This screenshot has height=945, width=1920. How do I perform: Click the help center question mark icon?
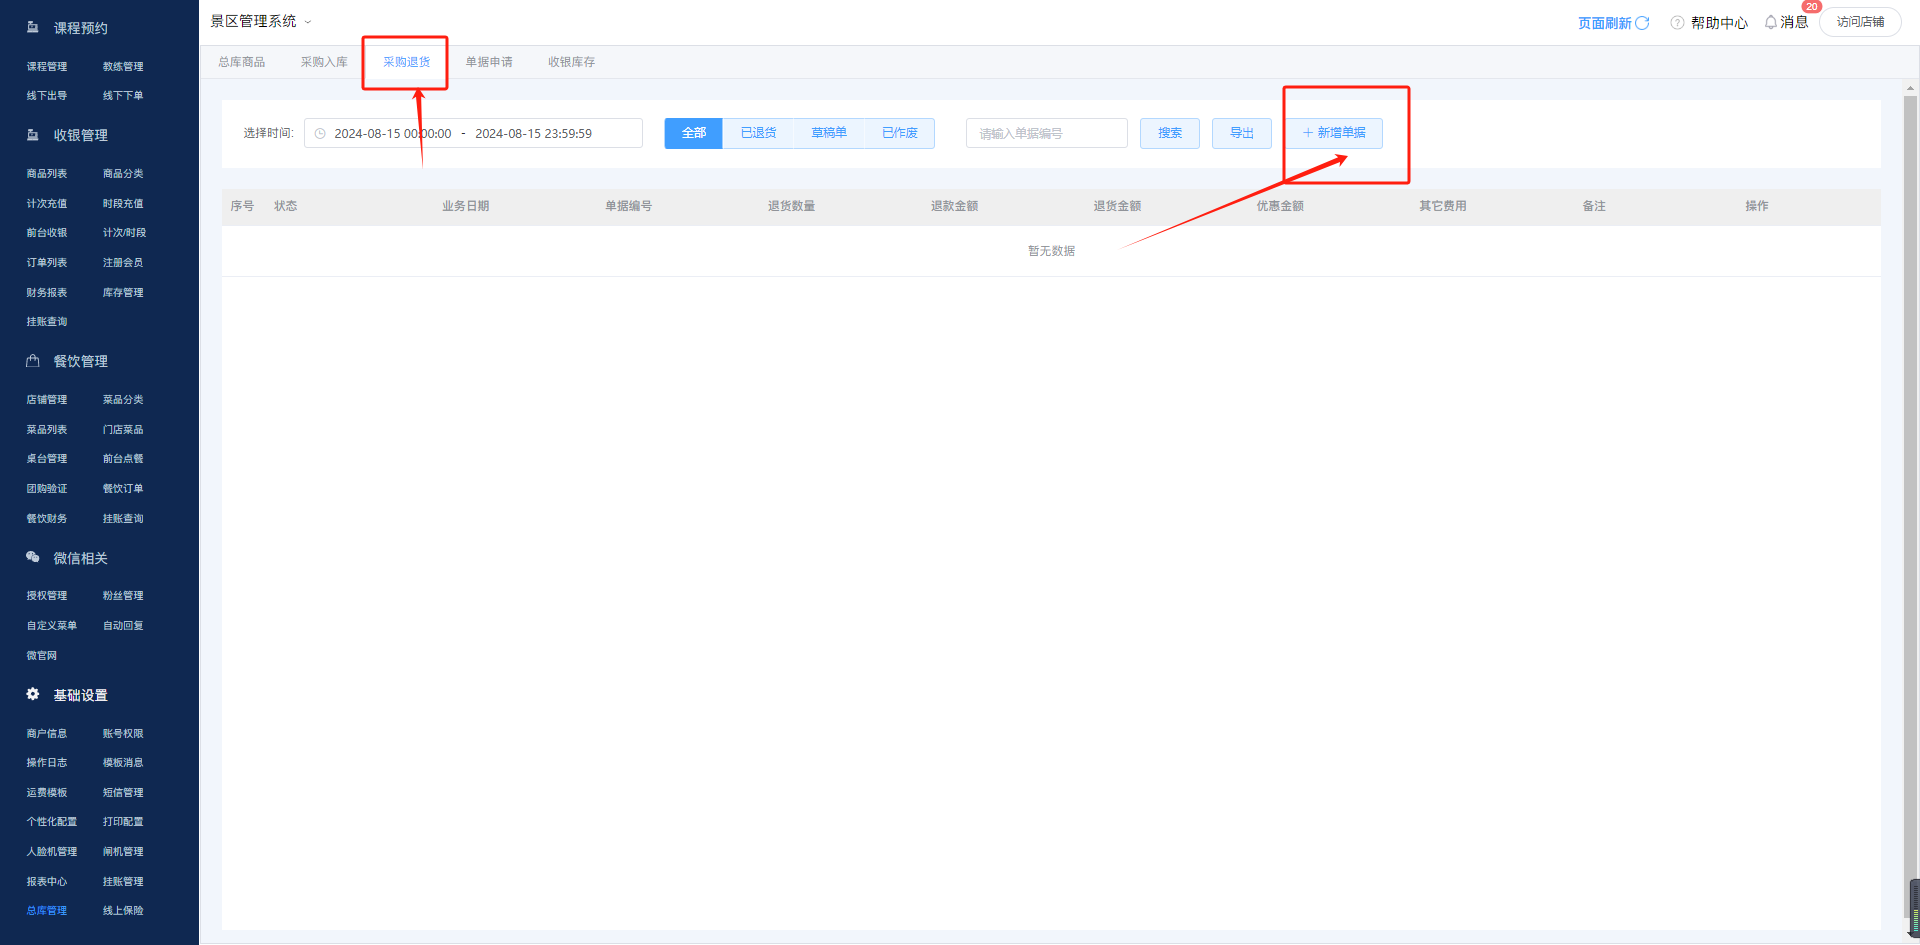1677,23
